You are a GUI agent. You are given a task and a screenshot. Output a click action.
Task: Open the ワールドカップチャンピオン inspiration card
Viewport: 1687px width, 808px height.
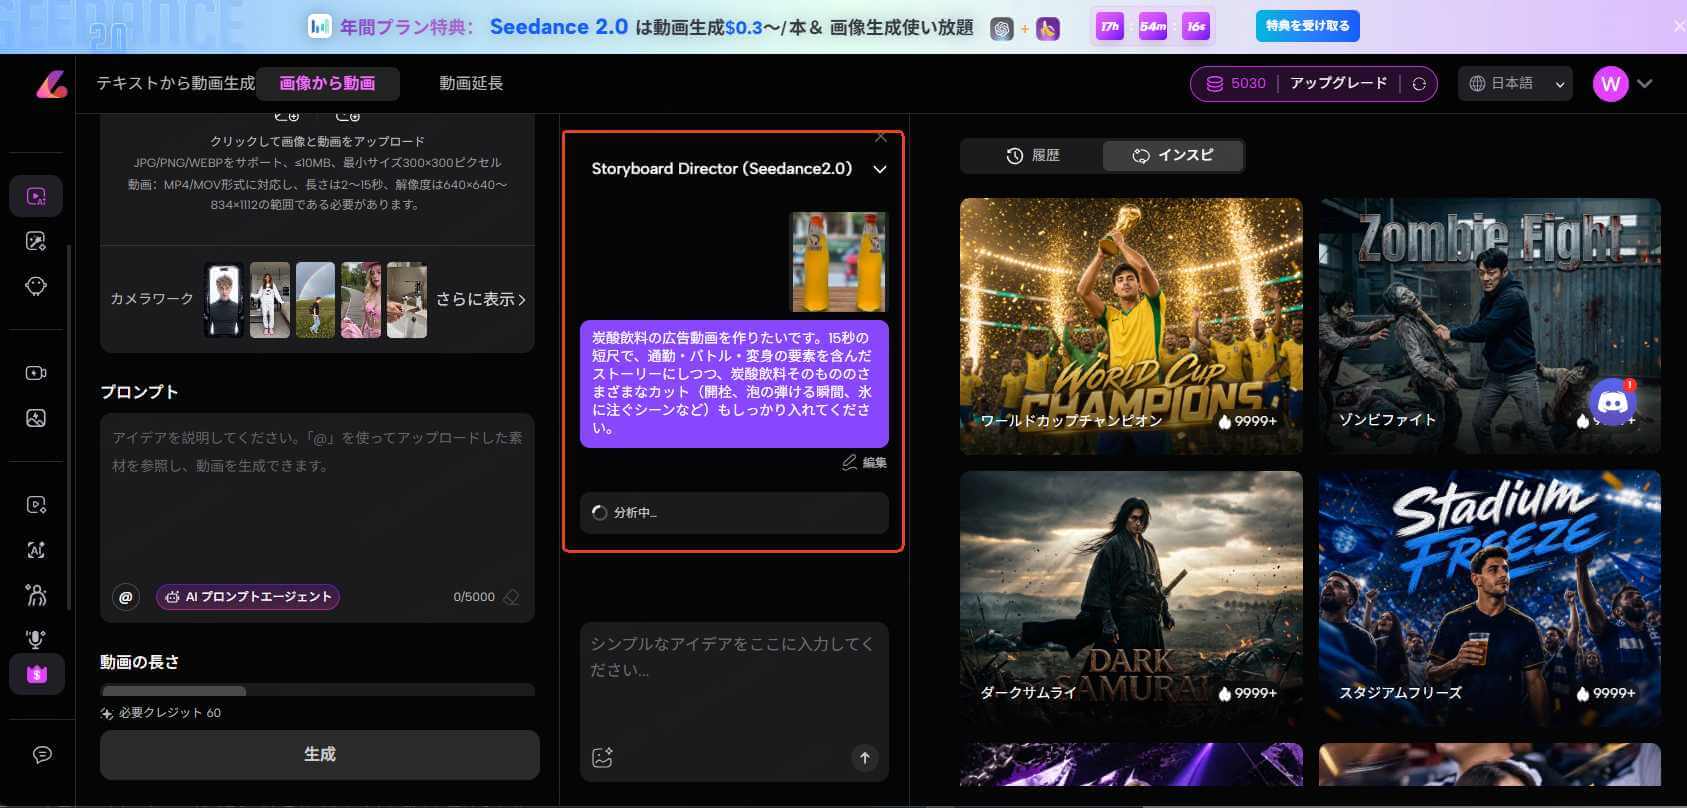1131,326
